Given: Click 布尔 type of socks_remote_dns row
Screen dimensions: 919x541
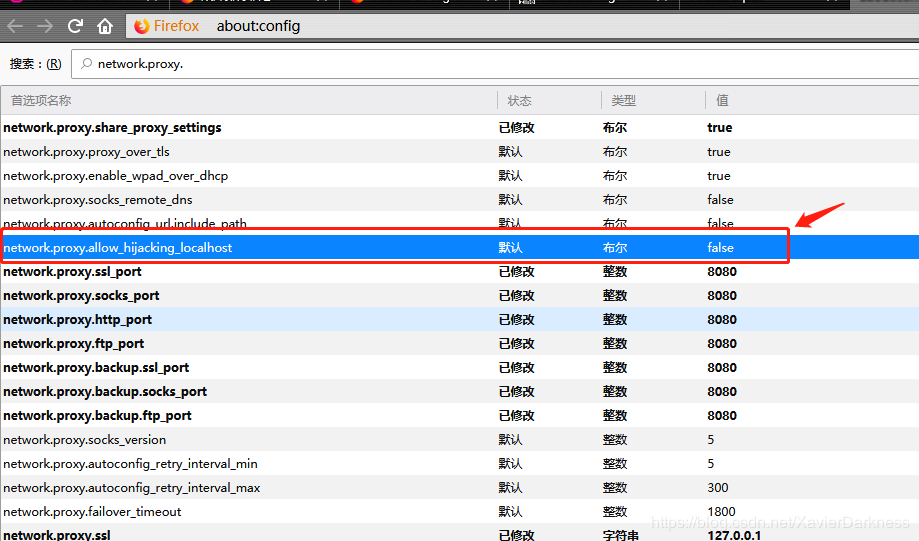Looking at the screenshot, I should click(615, 199).
